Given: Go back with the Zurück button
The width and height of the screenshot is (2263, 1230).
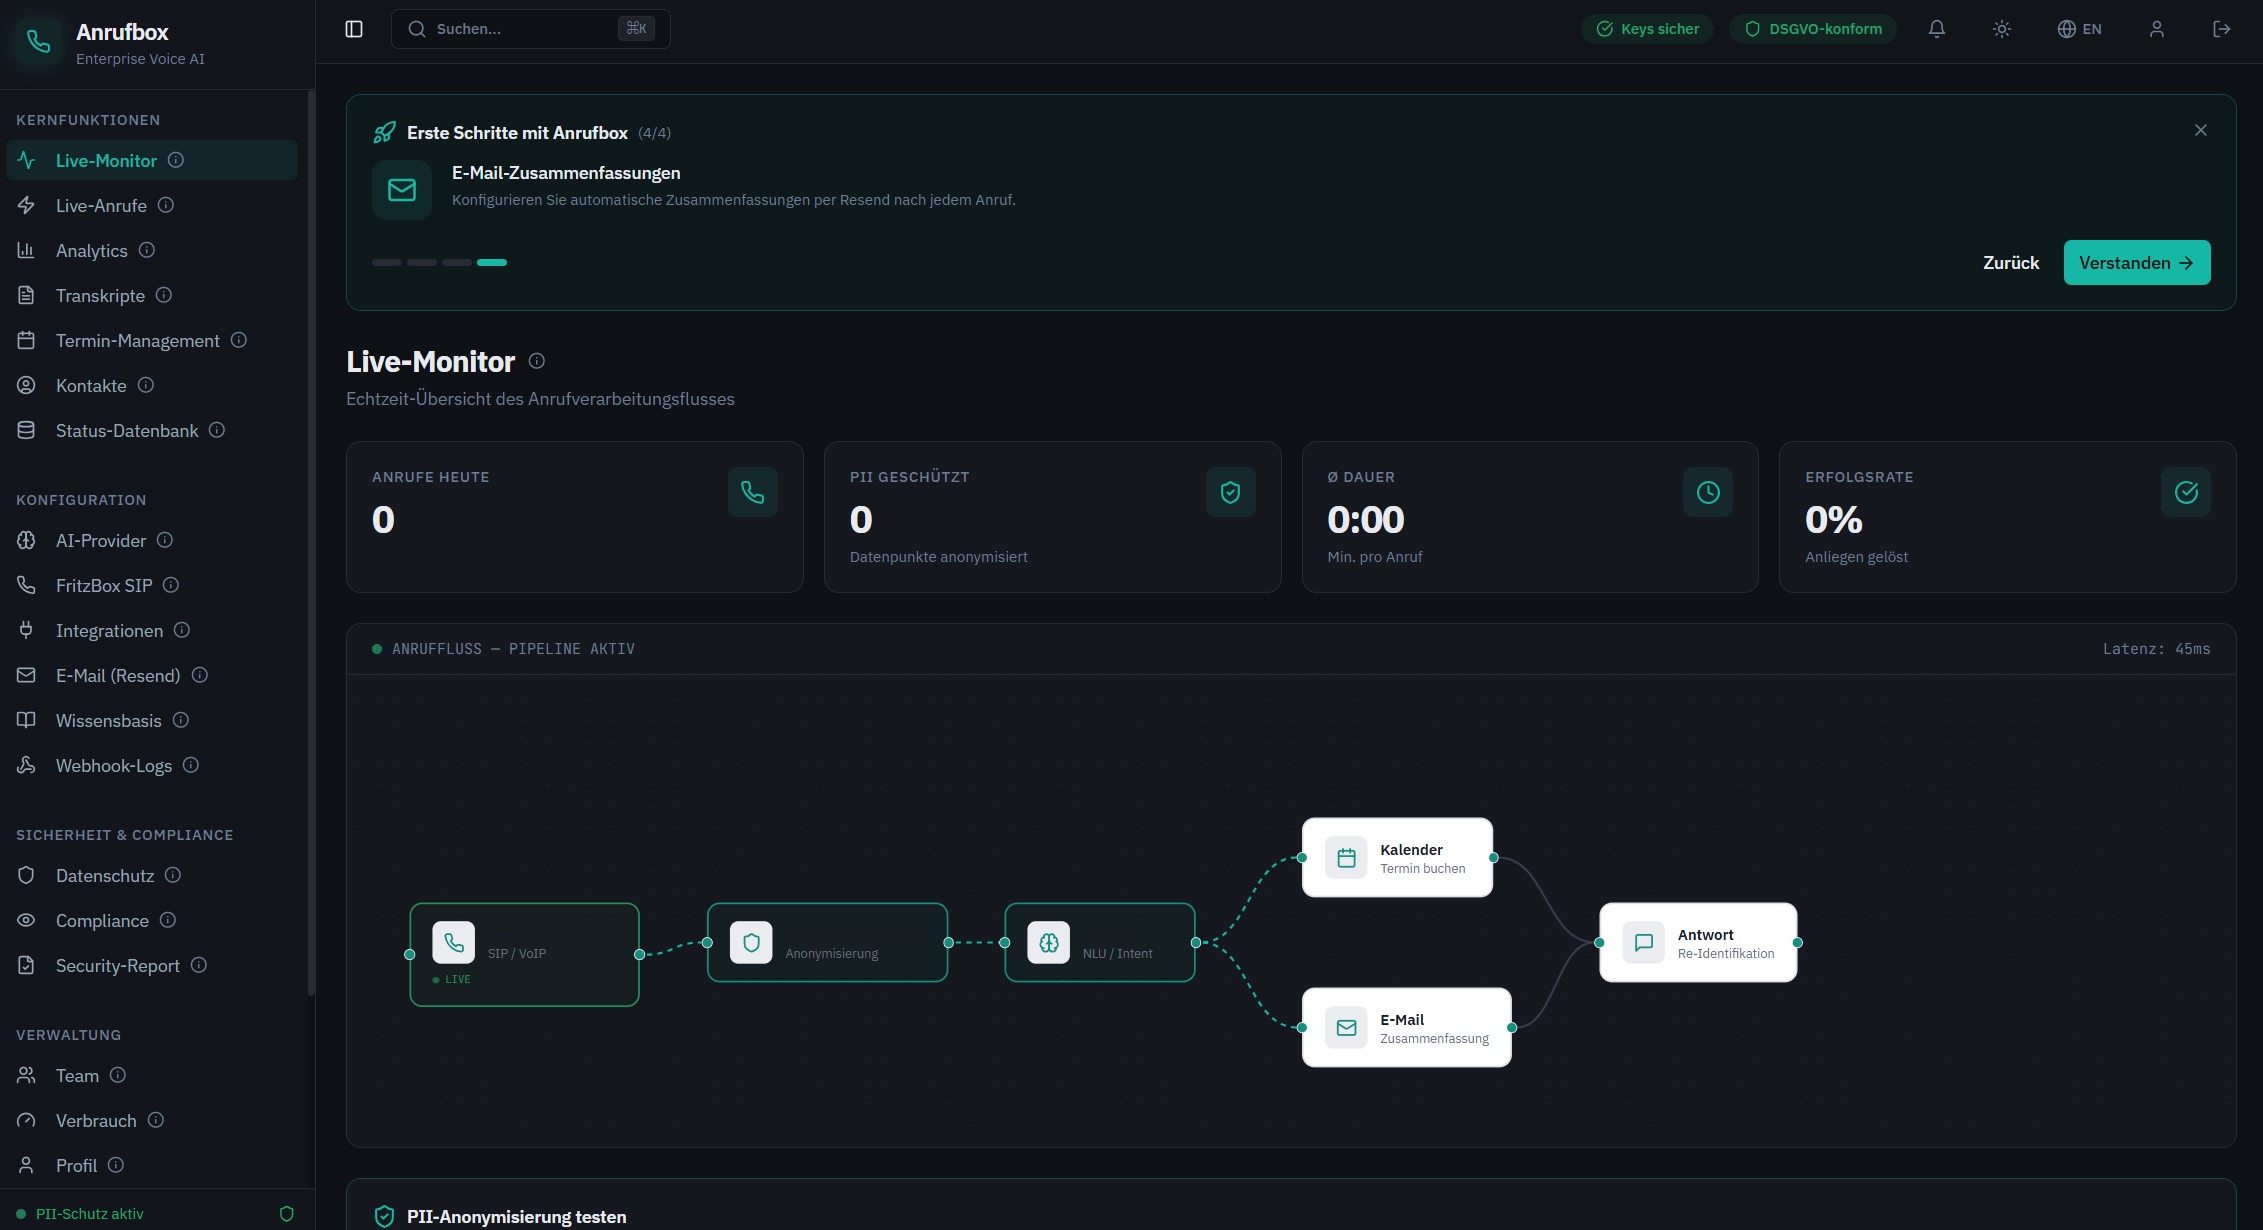Looking at the screenshot, I should [2011, 263].
